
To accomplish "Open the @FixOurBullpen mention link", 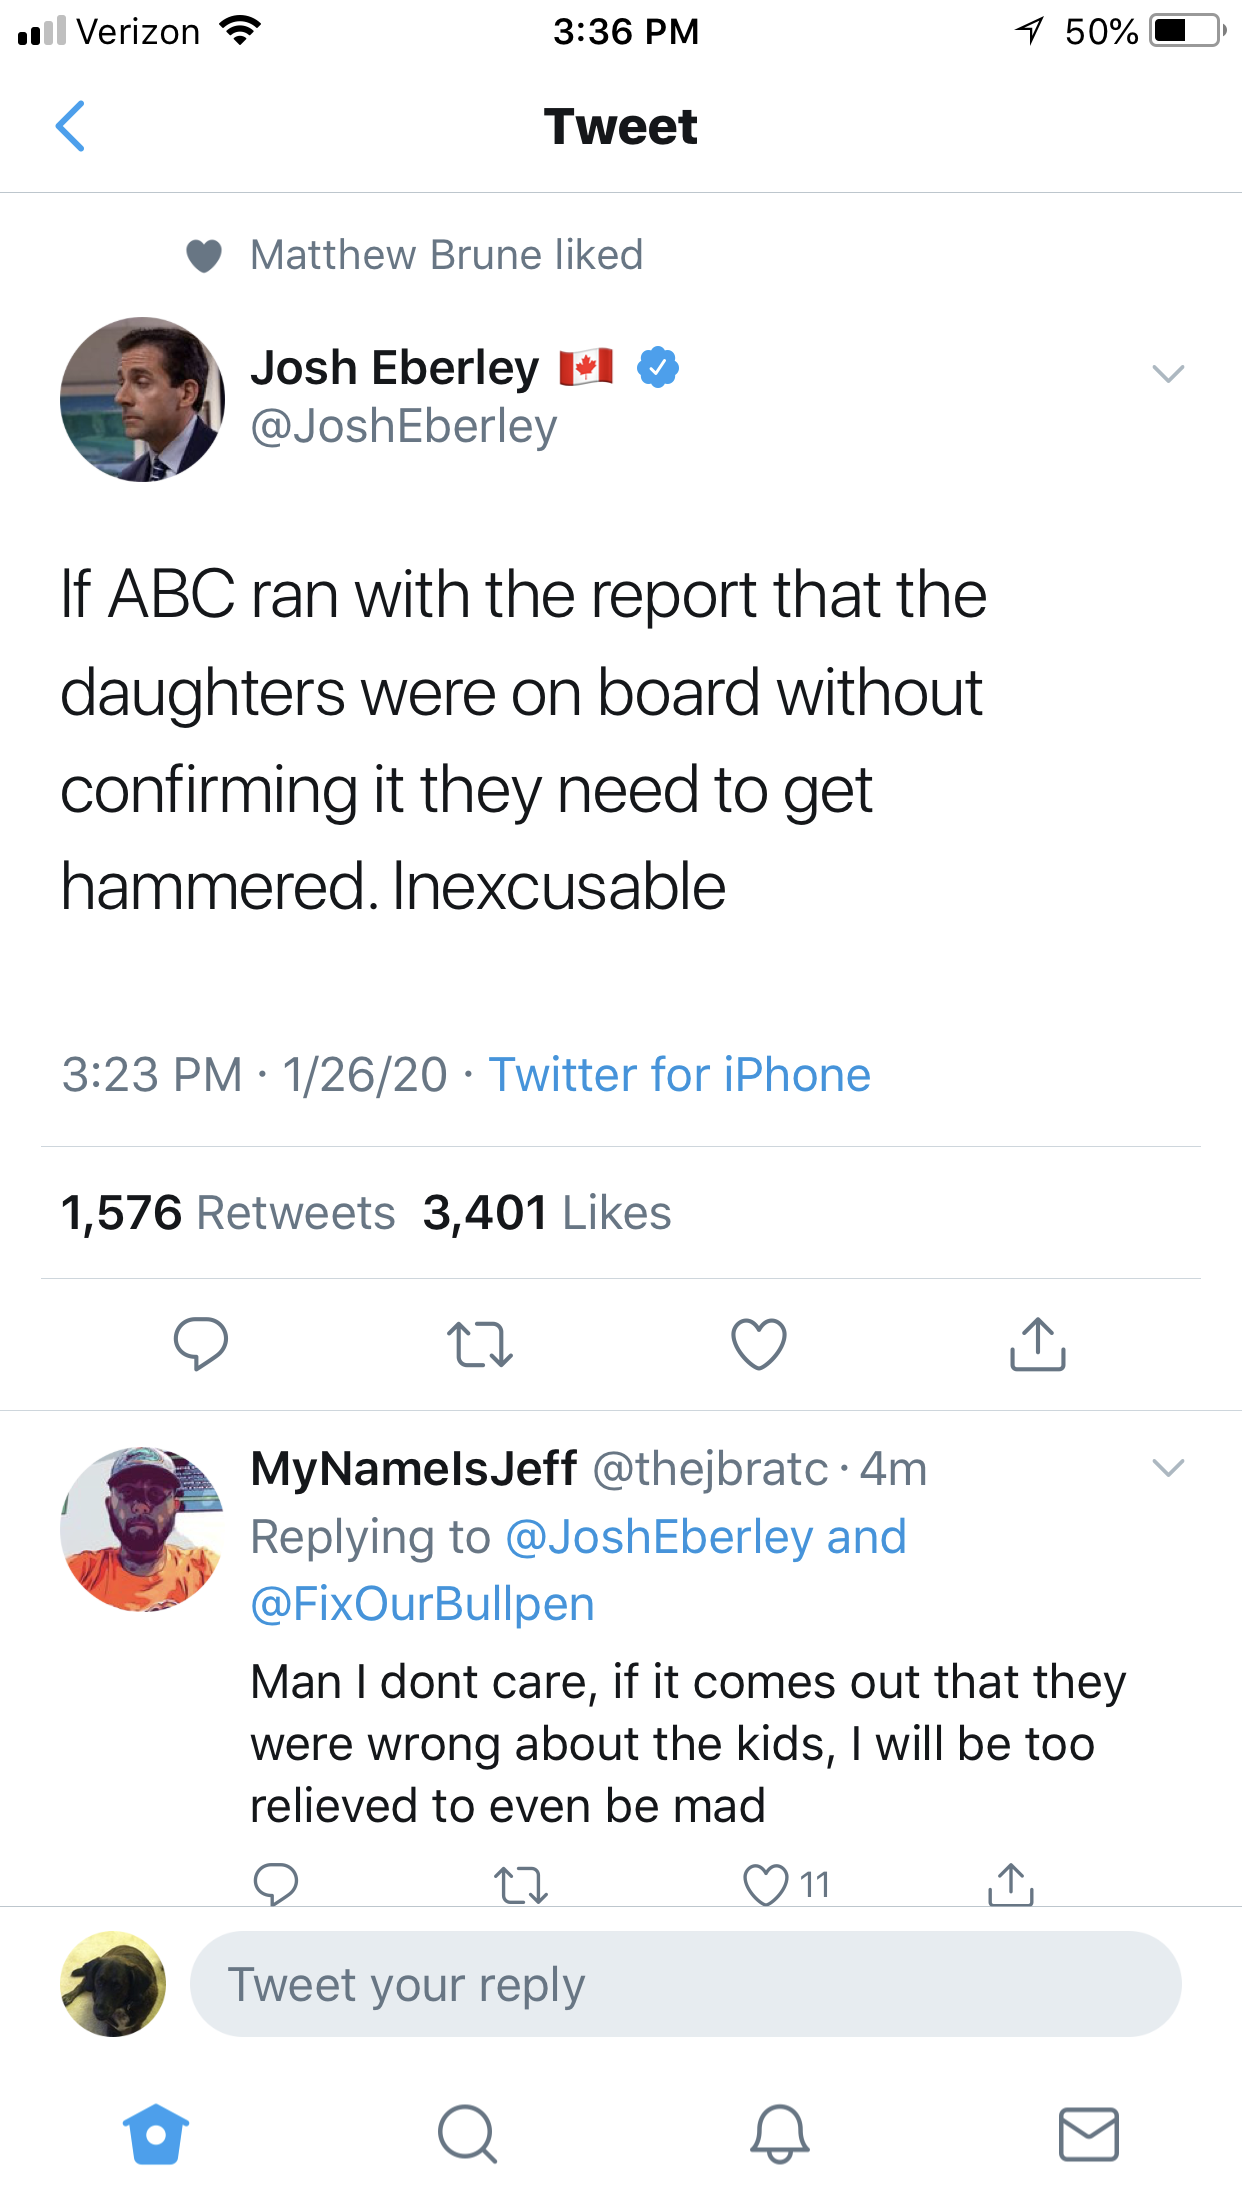I will point(422,1604).
